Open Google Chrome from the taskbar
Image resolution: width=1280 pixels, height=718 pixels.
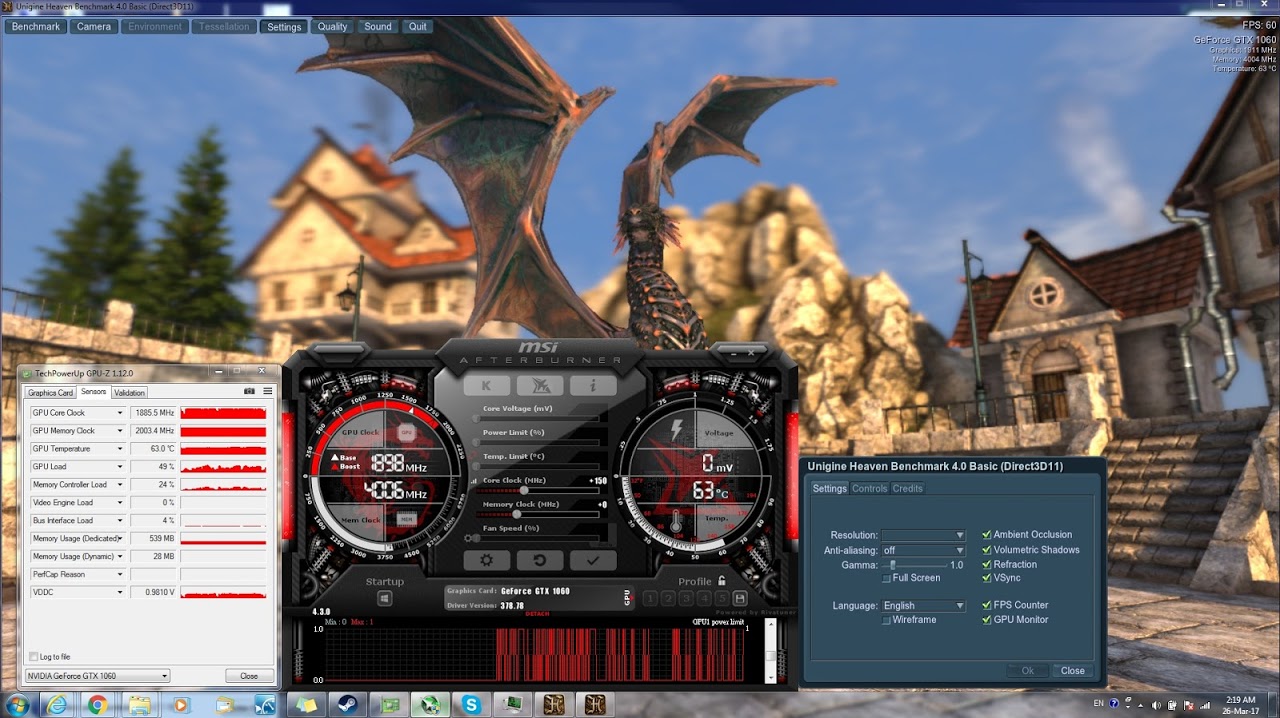pos(97,705)
